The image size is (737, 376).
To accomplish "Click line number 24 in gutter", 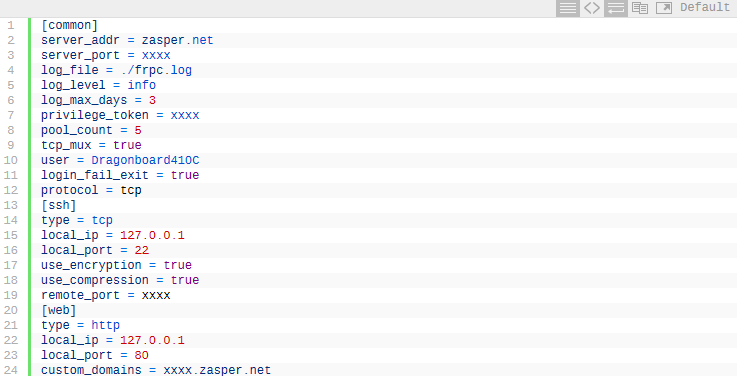I will [11, 370].
